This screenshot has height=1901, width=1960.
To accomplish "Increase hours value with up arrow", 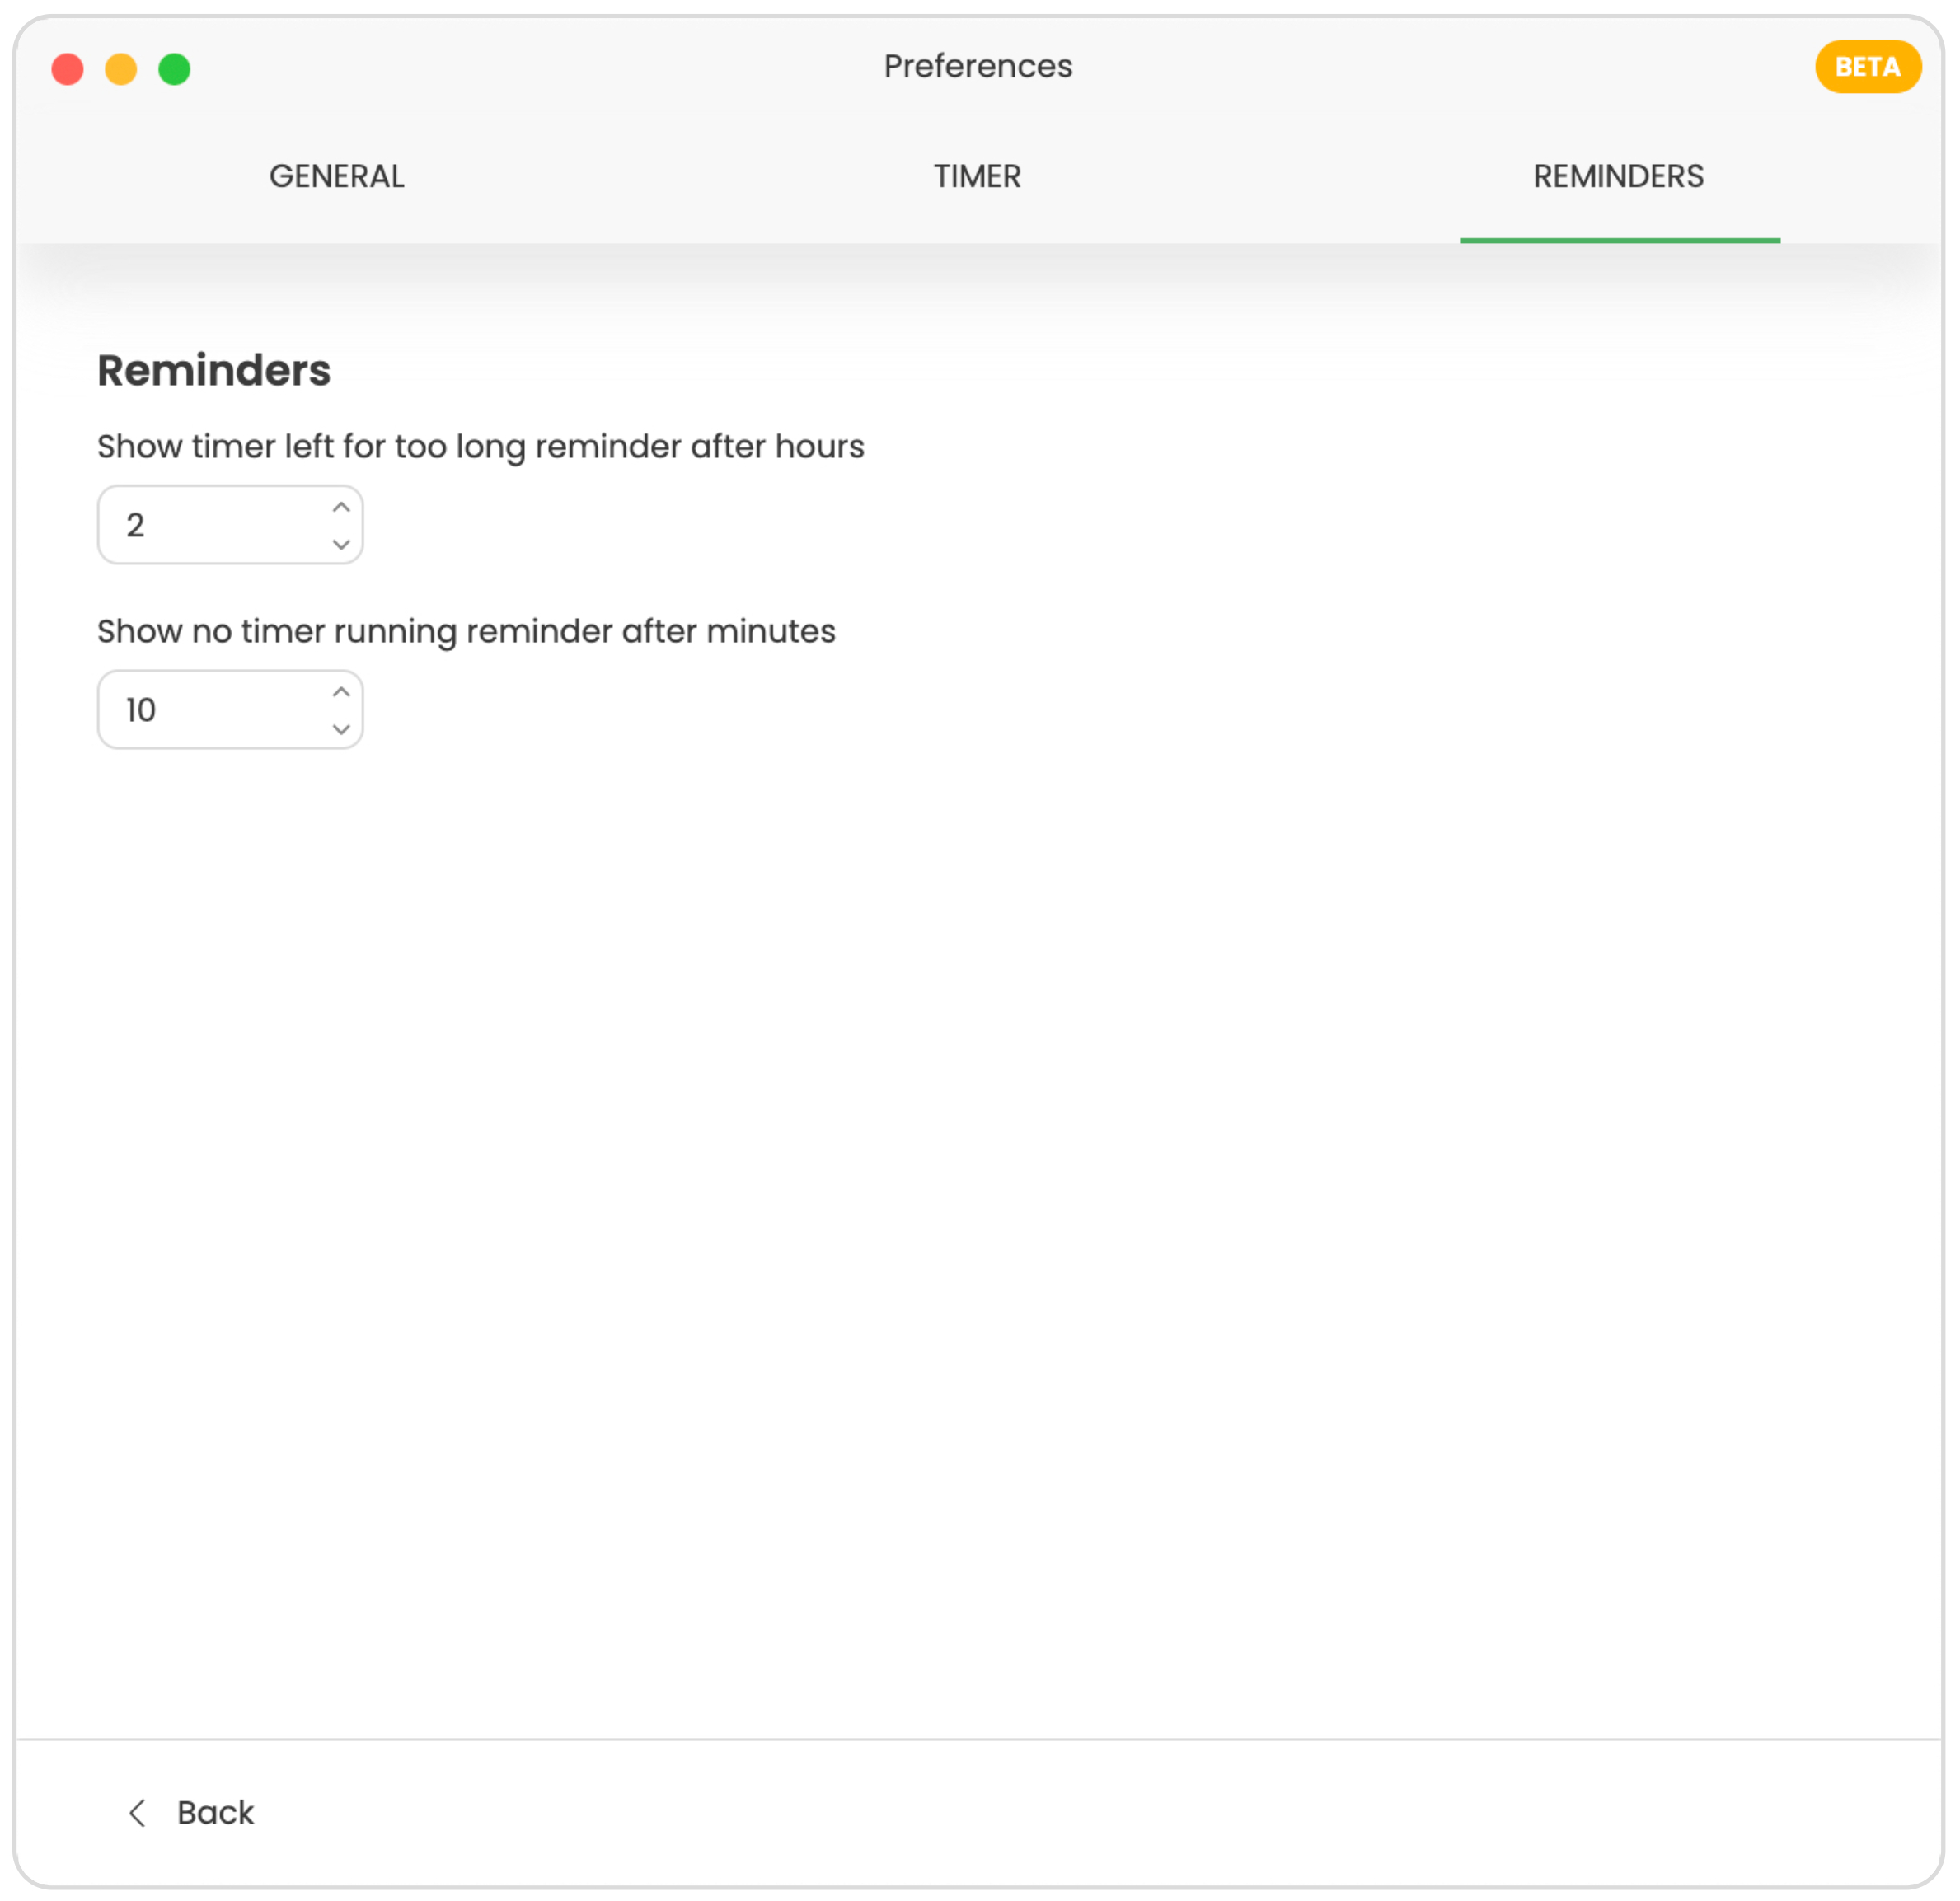I will click(341, 507).
